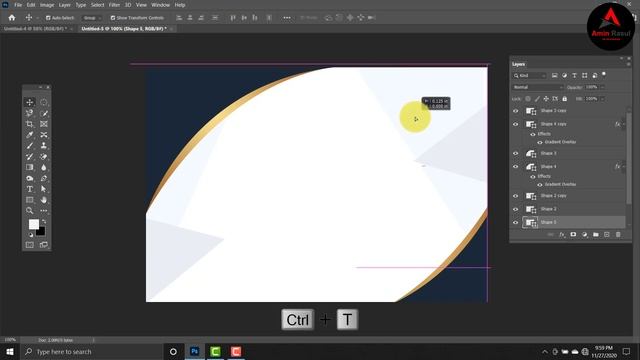Select the Magic Wand selection tool

44,113
